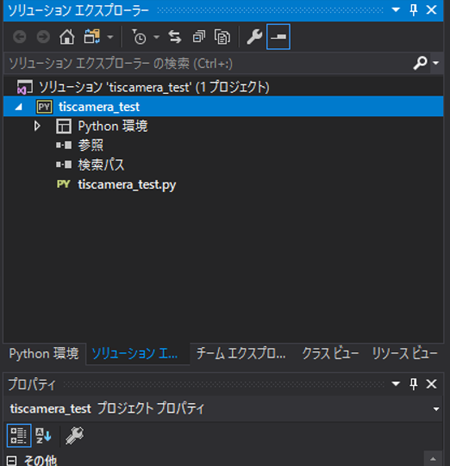
Task: Click the Collapse All icon
Action: click(x=199, y=37)
